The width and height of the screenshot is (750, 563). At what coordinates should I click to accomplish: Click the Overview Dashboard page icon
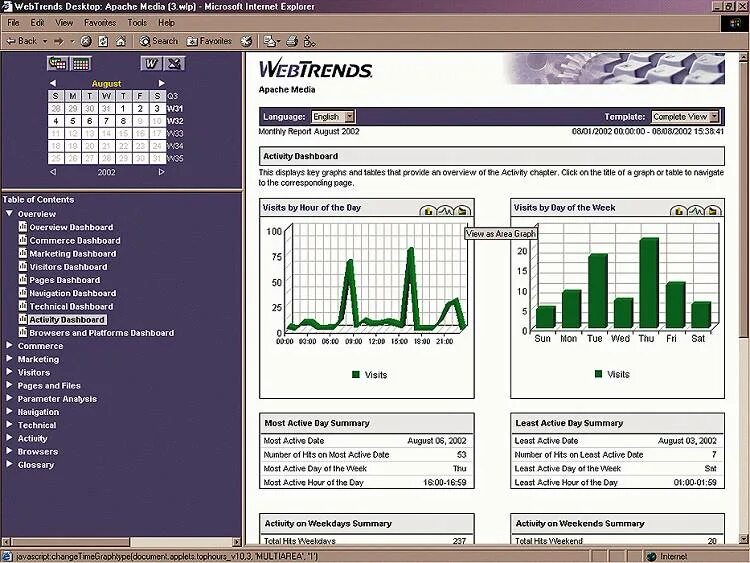click(22, 227)
